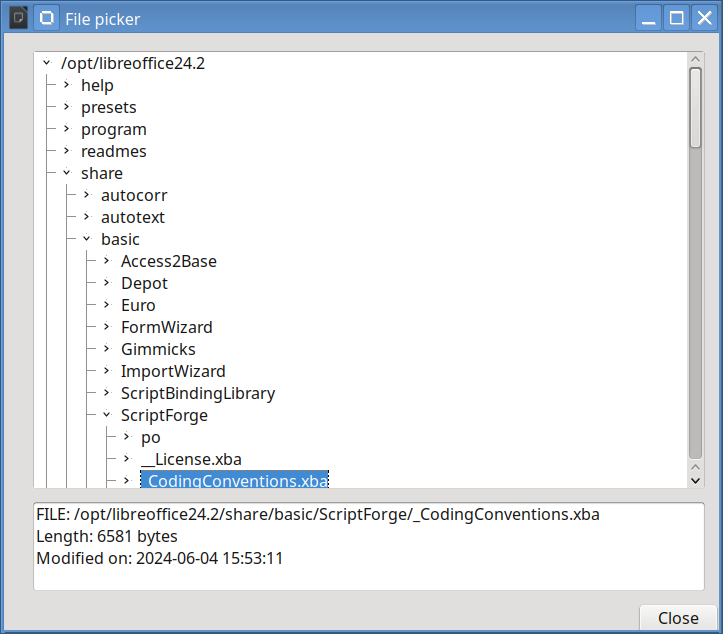Collapse the share folder
The image size is (723, 634).
tap(67, 172)
